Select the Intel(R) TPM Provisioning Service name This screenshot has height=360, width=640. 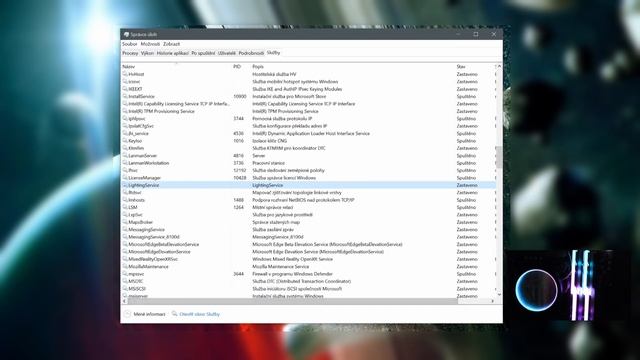(161, 111)
